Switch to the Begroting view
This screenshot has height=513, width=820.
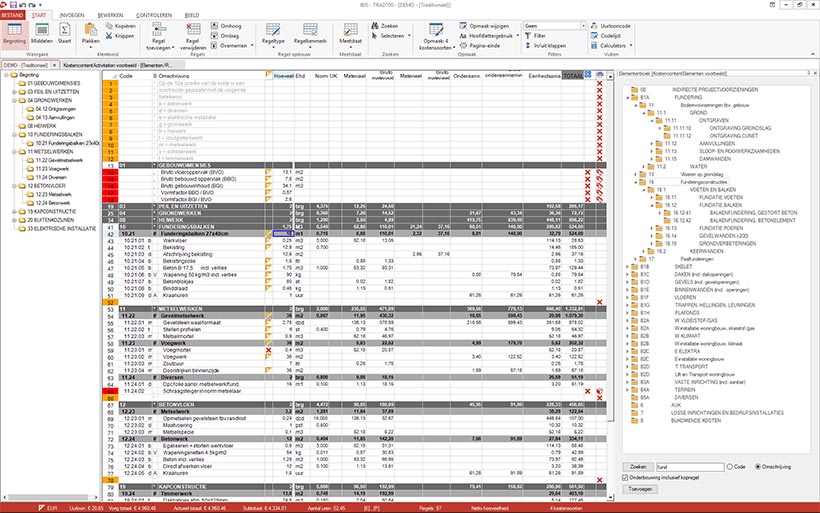(x=14, y=35)
